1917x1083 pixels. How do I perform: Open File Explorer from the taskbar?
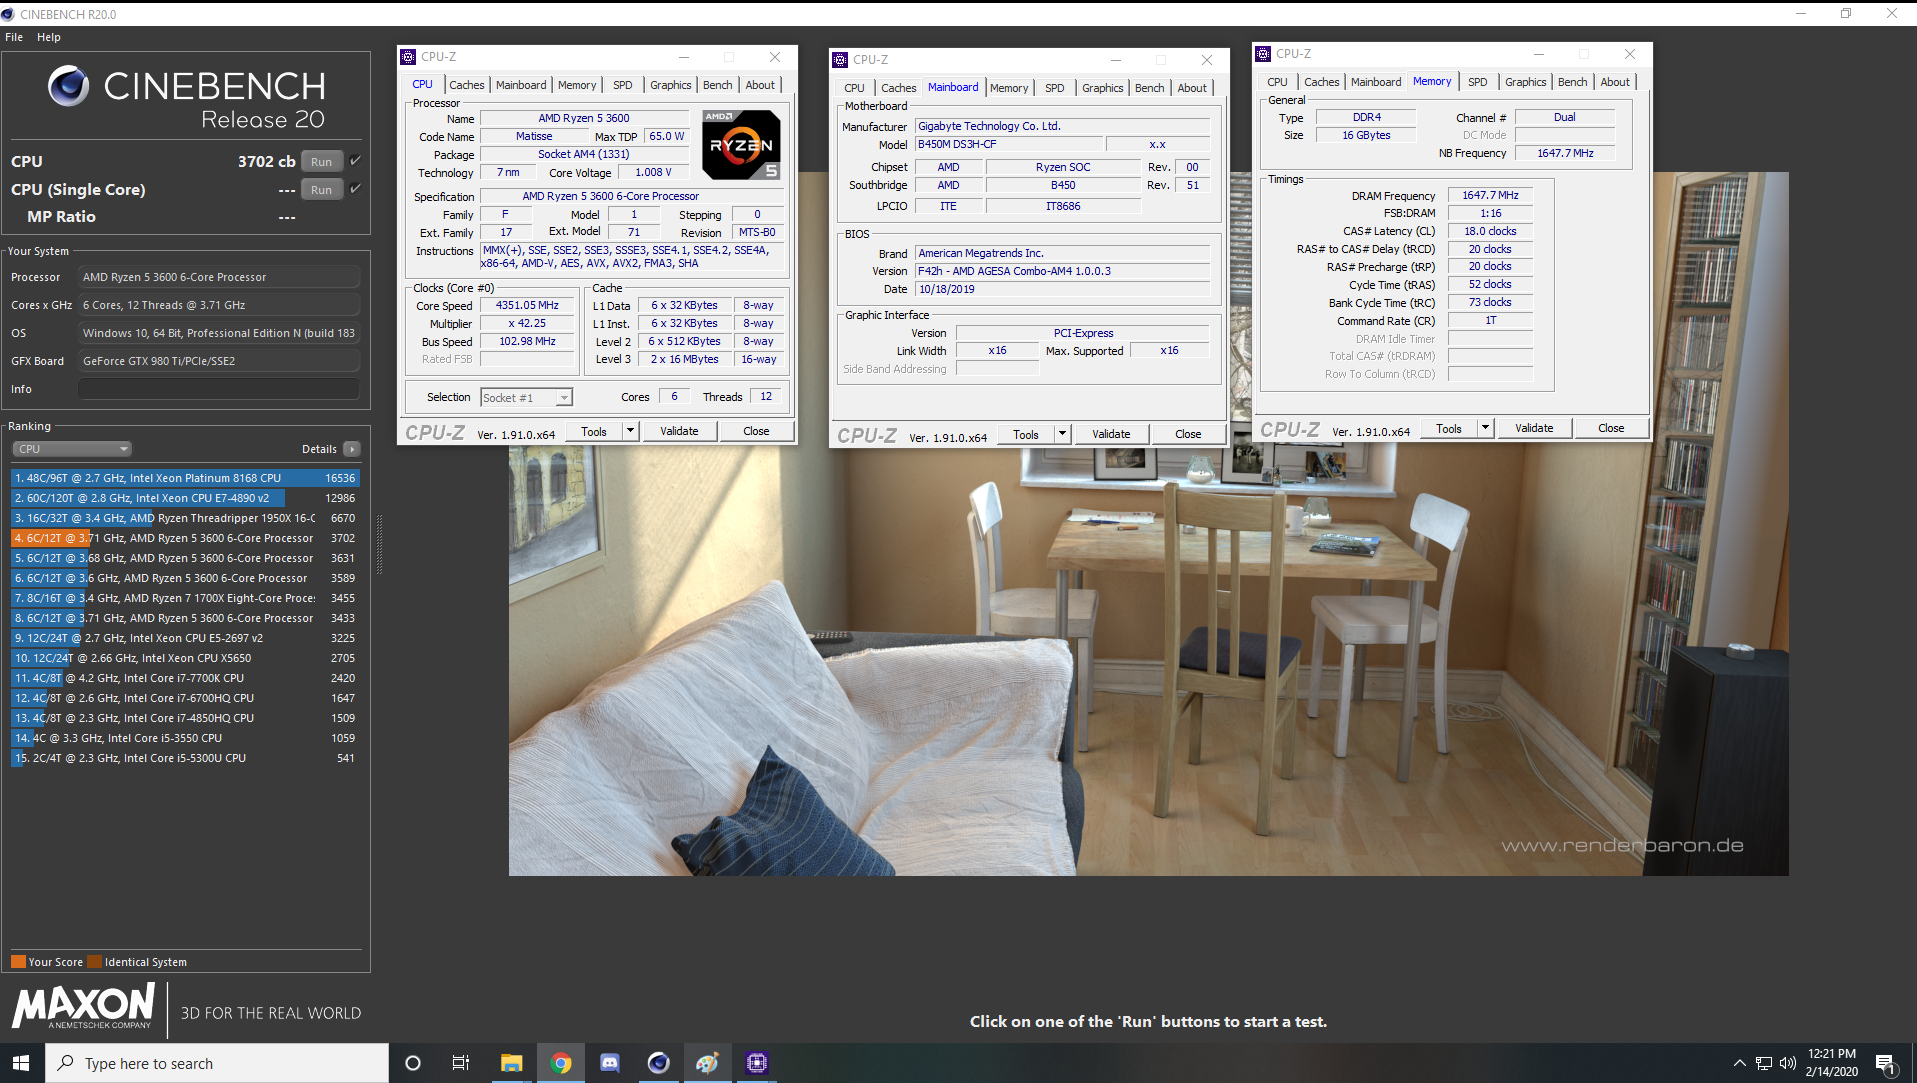(511, 1063)
